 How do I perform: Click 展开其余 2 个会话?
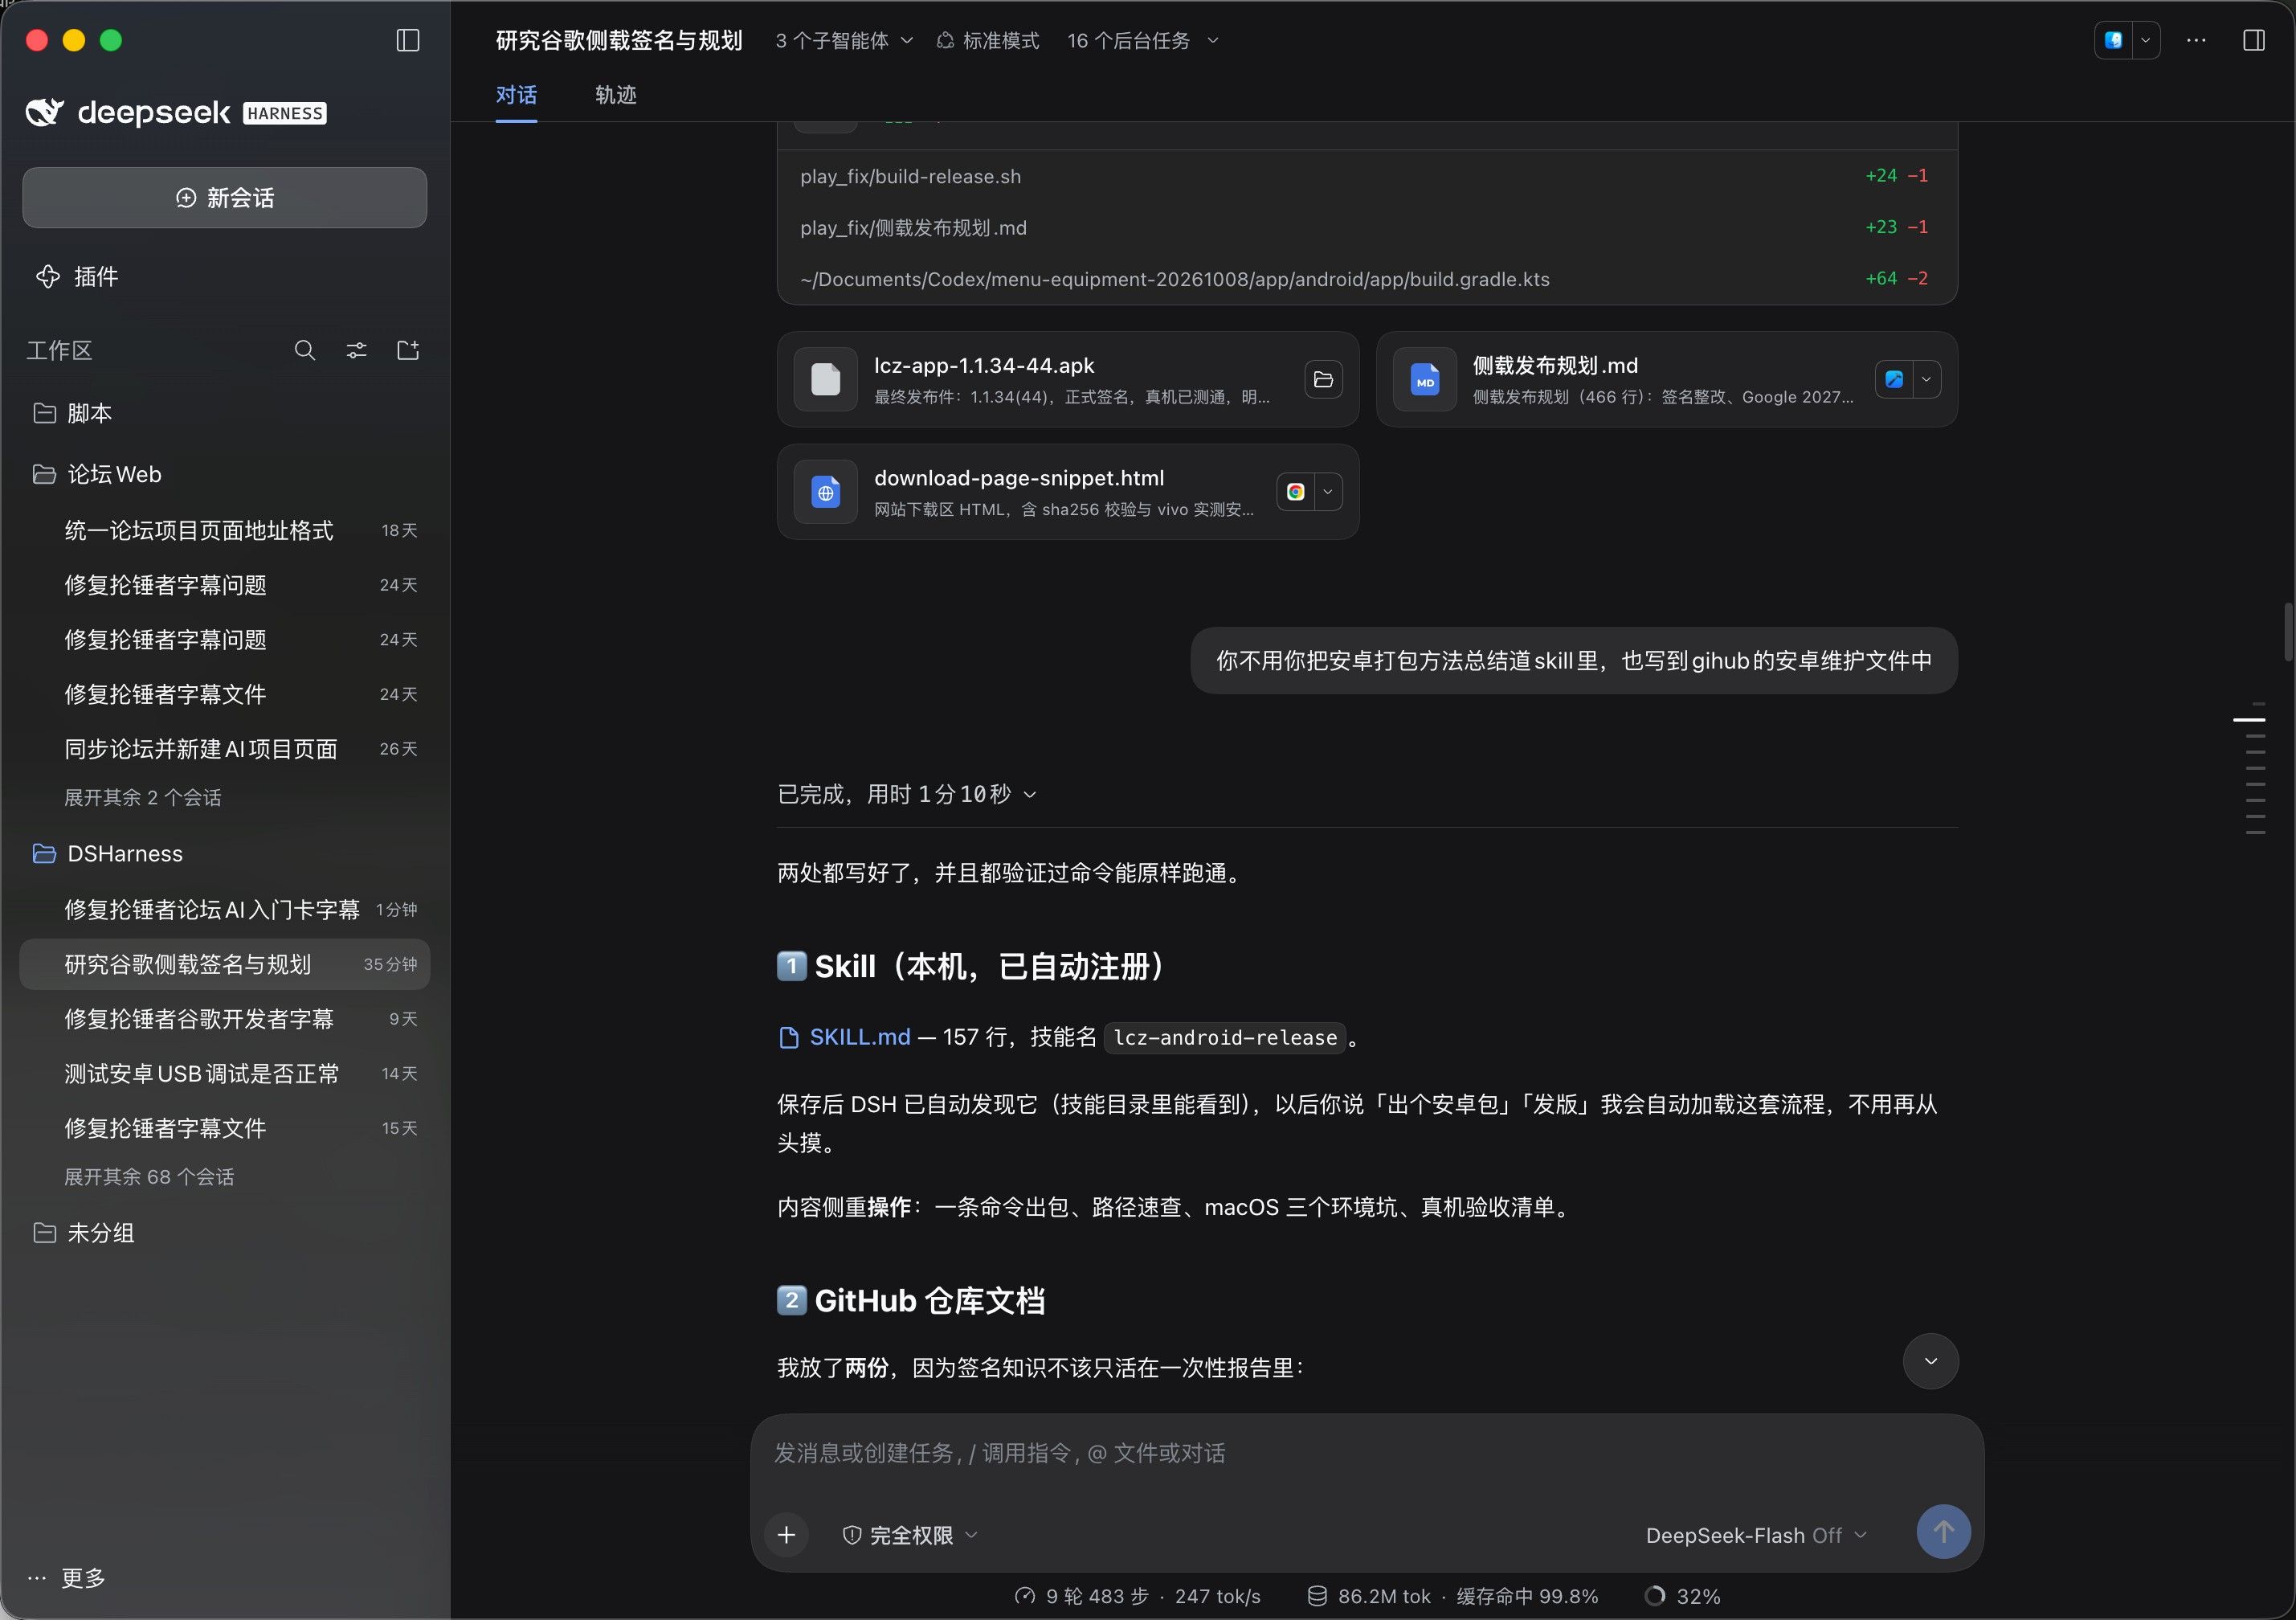143,797
